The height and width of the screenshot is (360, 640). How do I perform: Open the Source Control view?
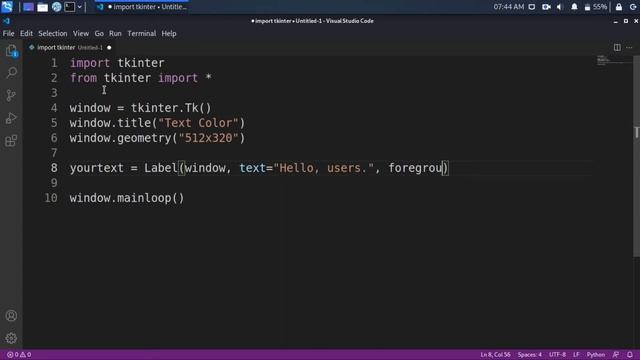pyautogui.click(x=11, y=96)
